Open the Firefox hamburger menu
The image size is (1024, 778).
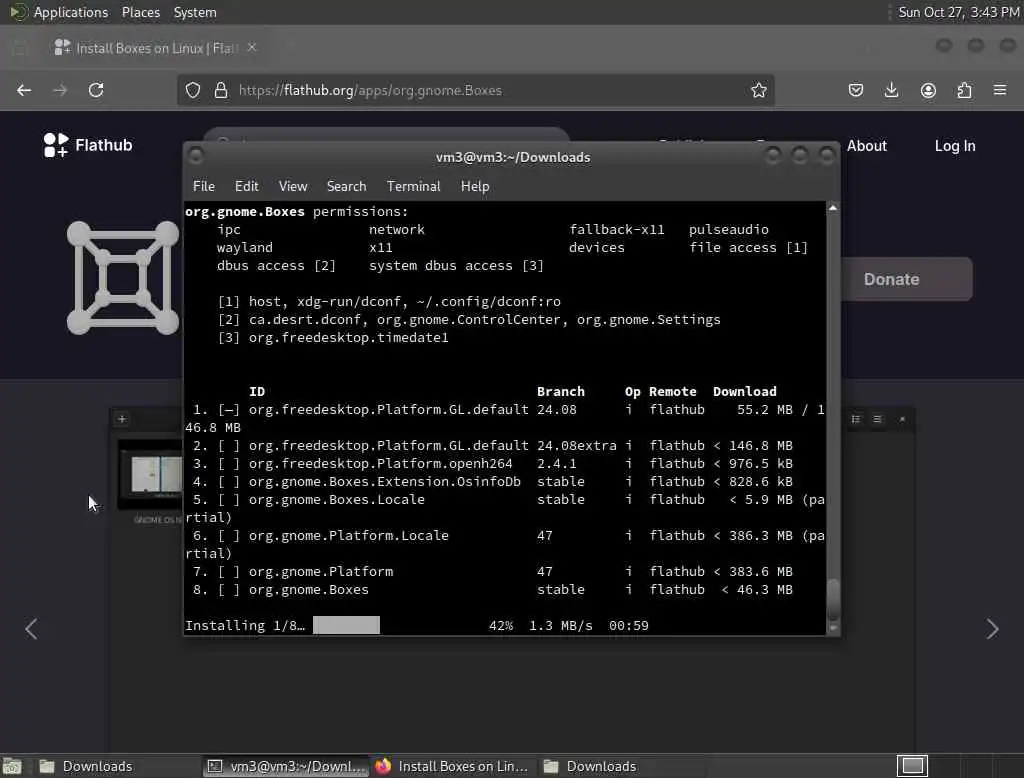[x=1000, y=90]
